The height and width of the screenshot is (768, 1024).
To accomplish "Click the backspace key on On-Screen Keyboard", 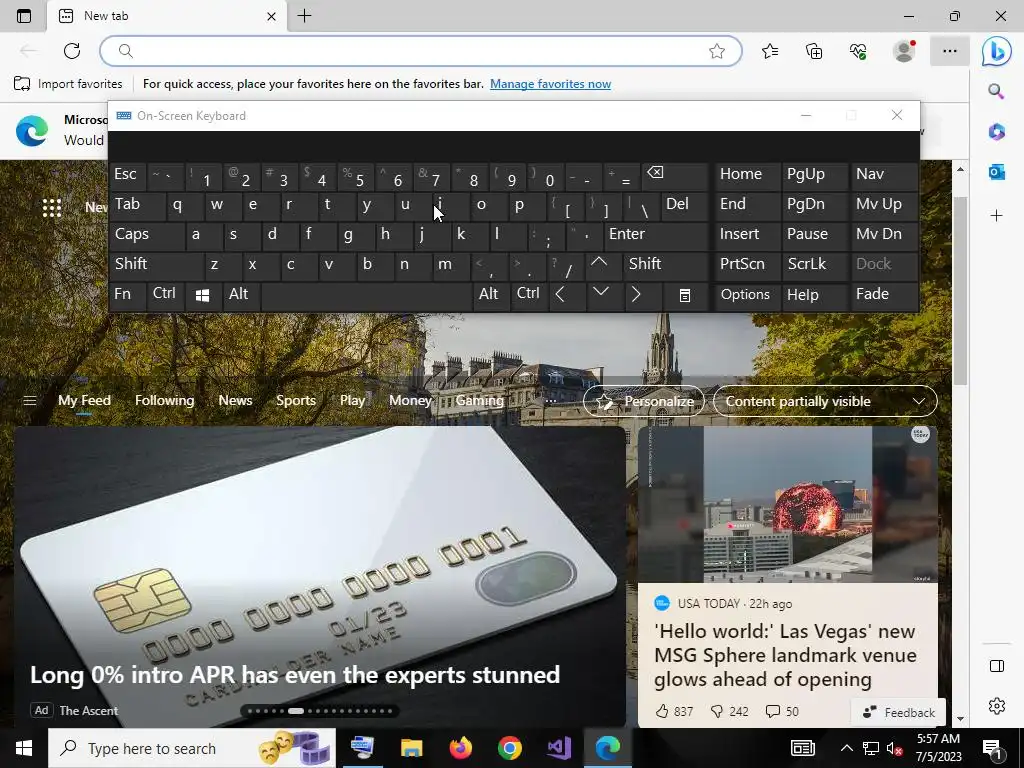I will [x=675, y=176].
